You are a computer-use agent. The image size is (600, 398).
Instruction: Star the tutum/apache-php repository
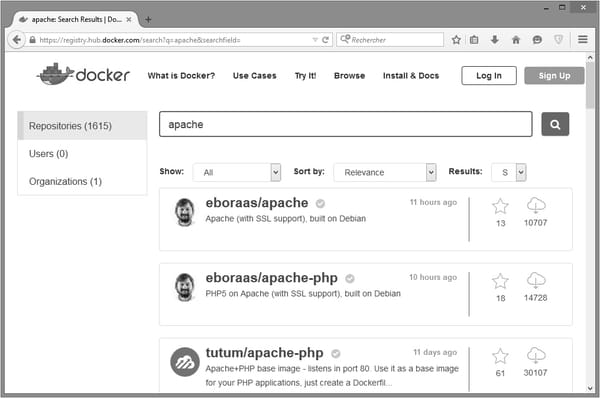tap(500, 356)
